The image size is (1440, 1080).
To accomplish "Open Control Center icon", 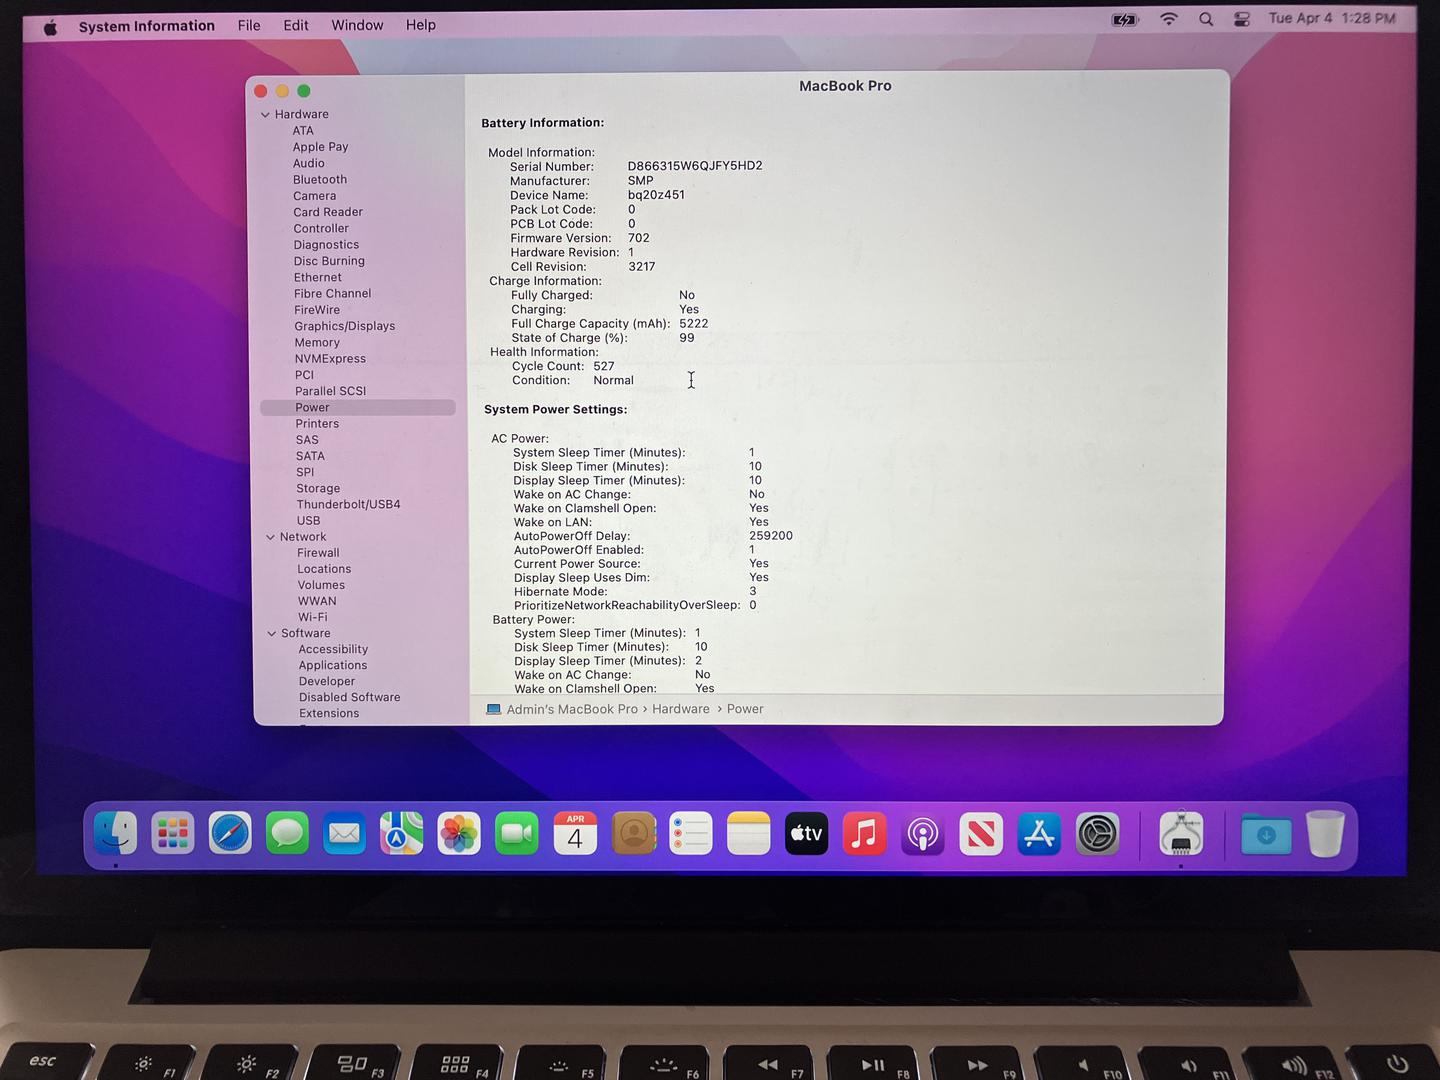I will 1242,19.
